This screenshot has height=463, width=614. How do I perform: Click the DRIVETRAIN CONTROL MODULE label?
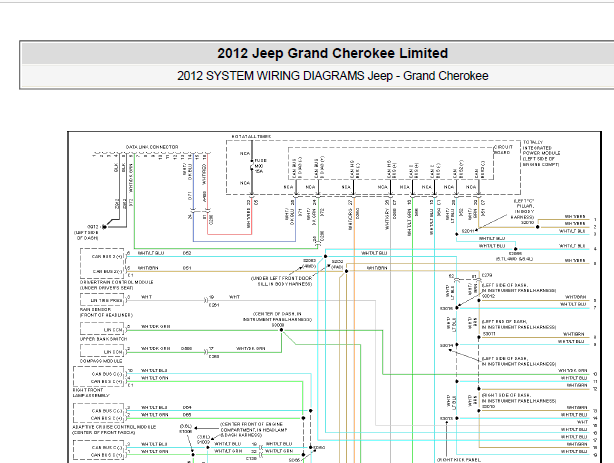pos(117,282)
